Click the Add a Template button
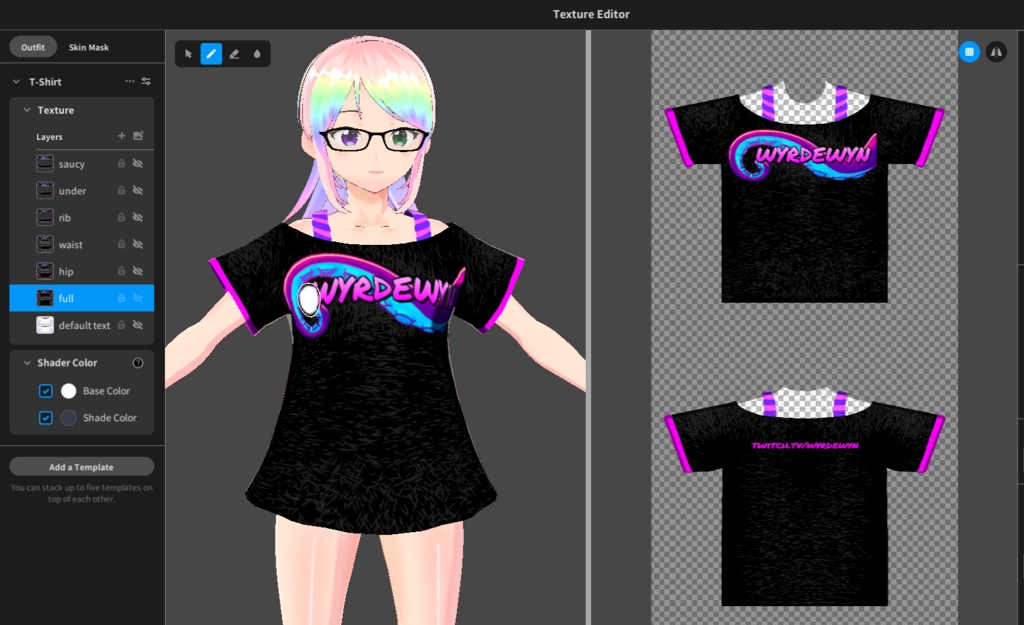1024x625 pixels. point(80,466)
